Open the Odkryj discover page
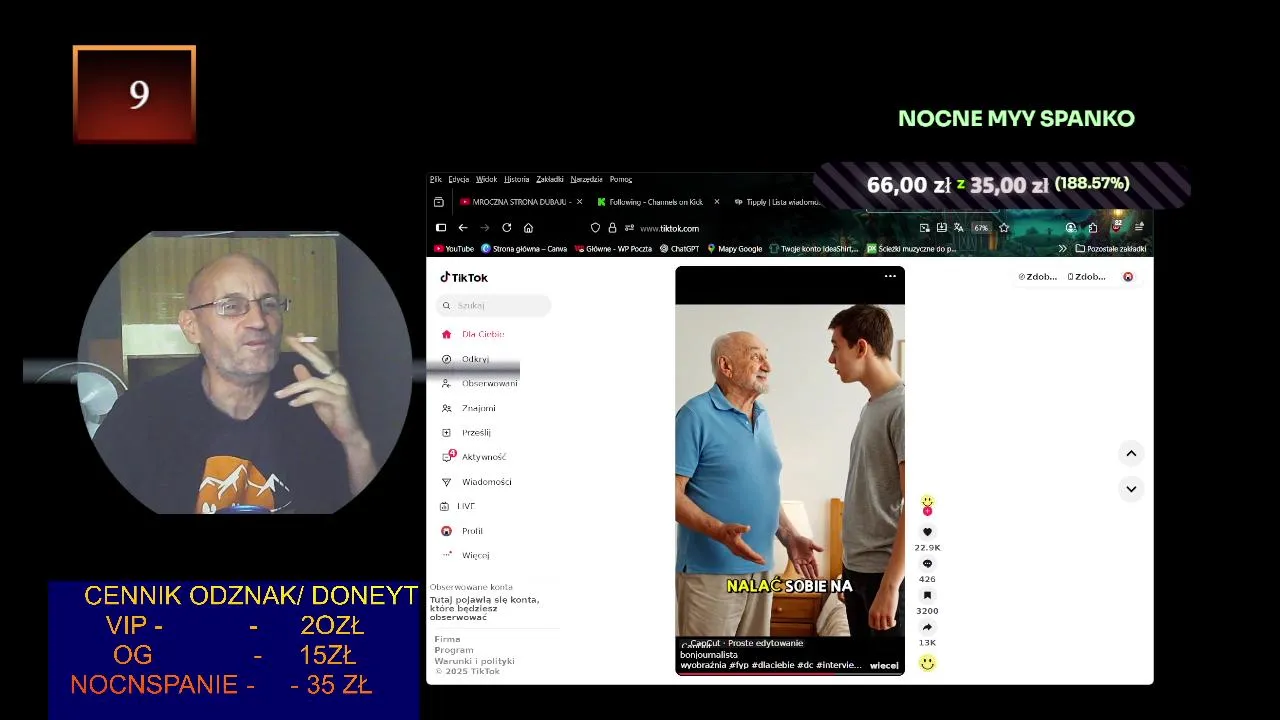1280x720 pixels. click(467, 359)
